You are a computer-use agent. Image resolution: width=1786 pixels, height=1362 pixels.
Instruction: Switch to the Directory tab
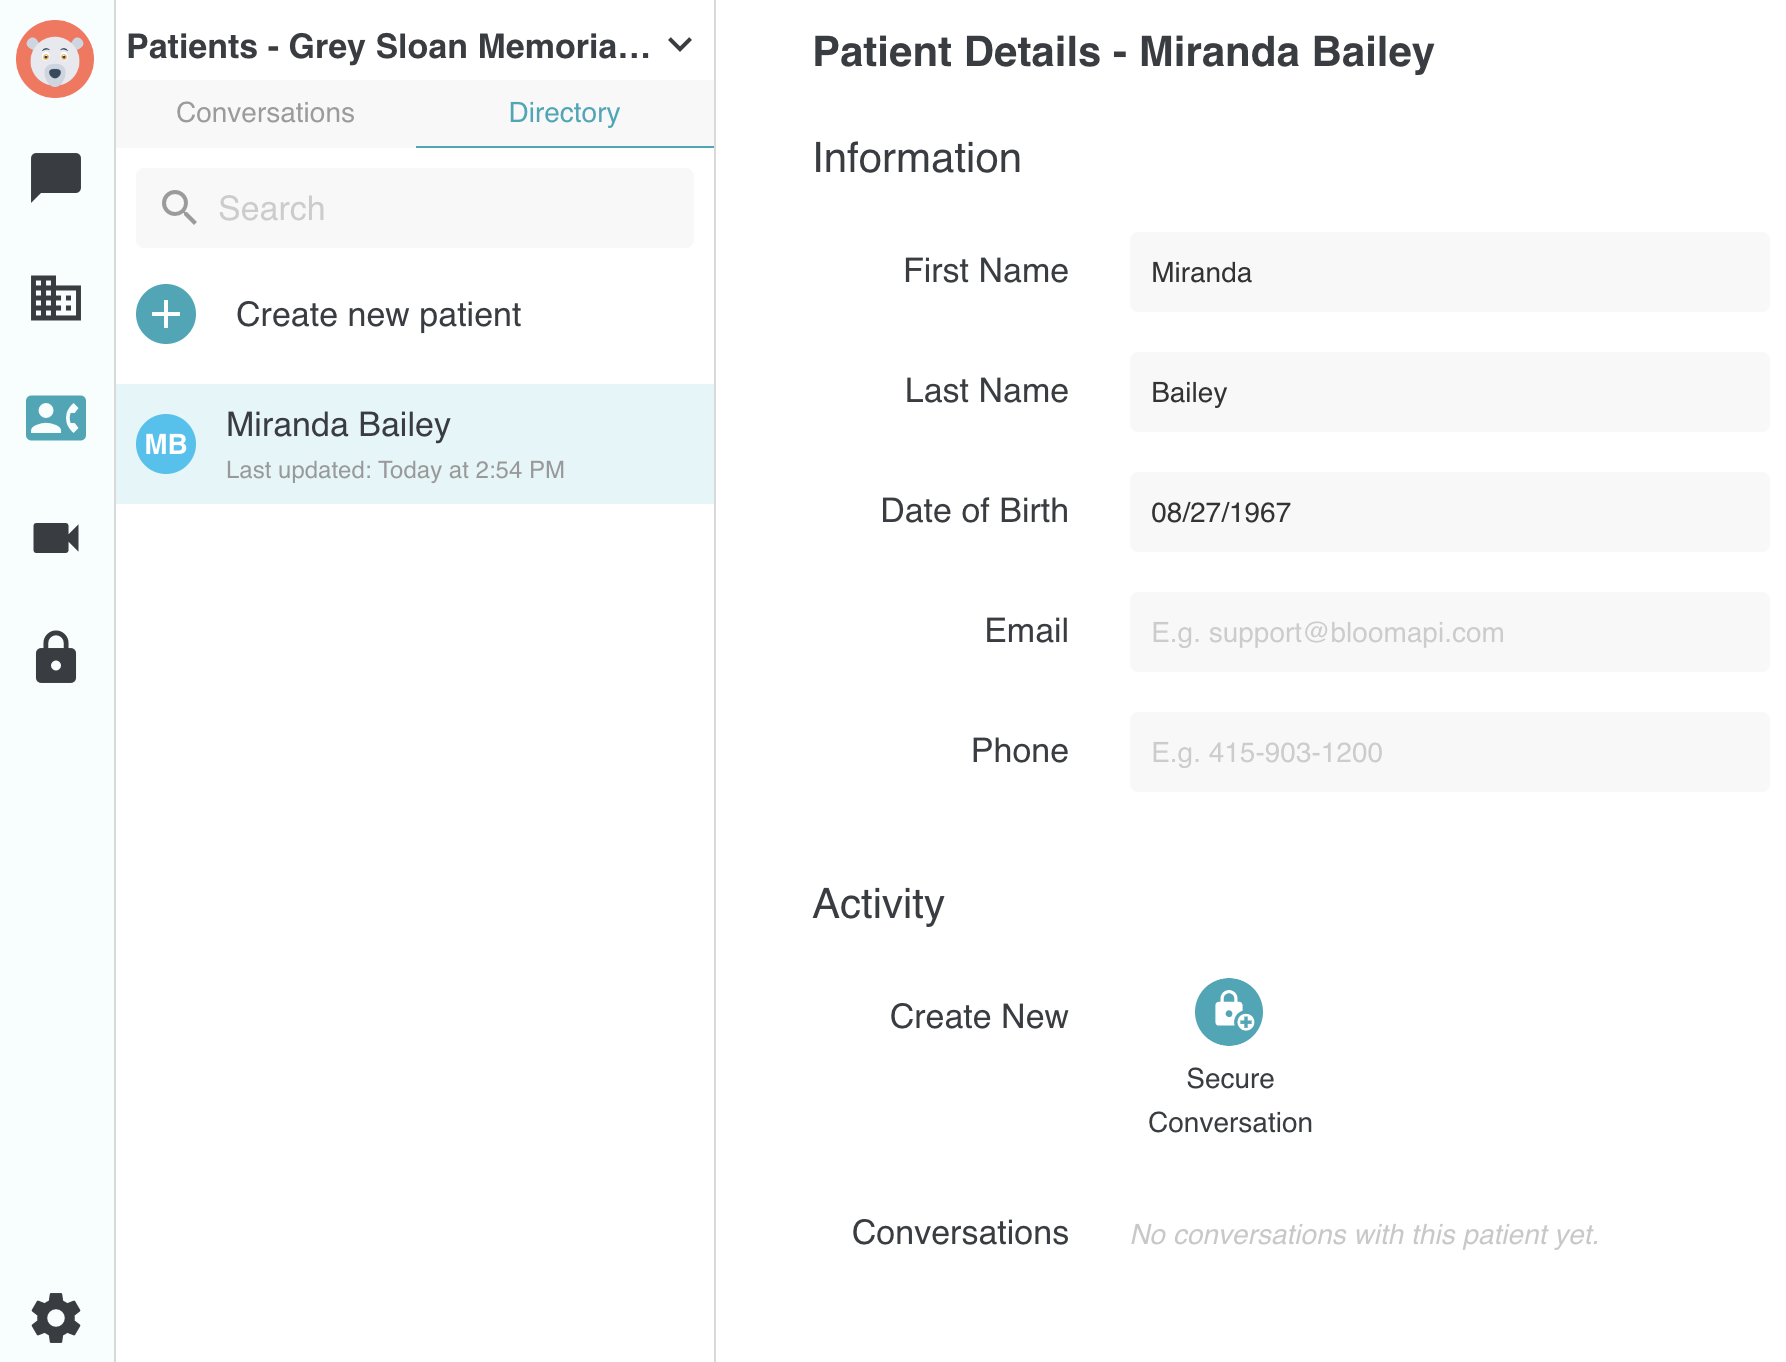564,113
